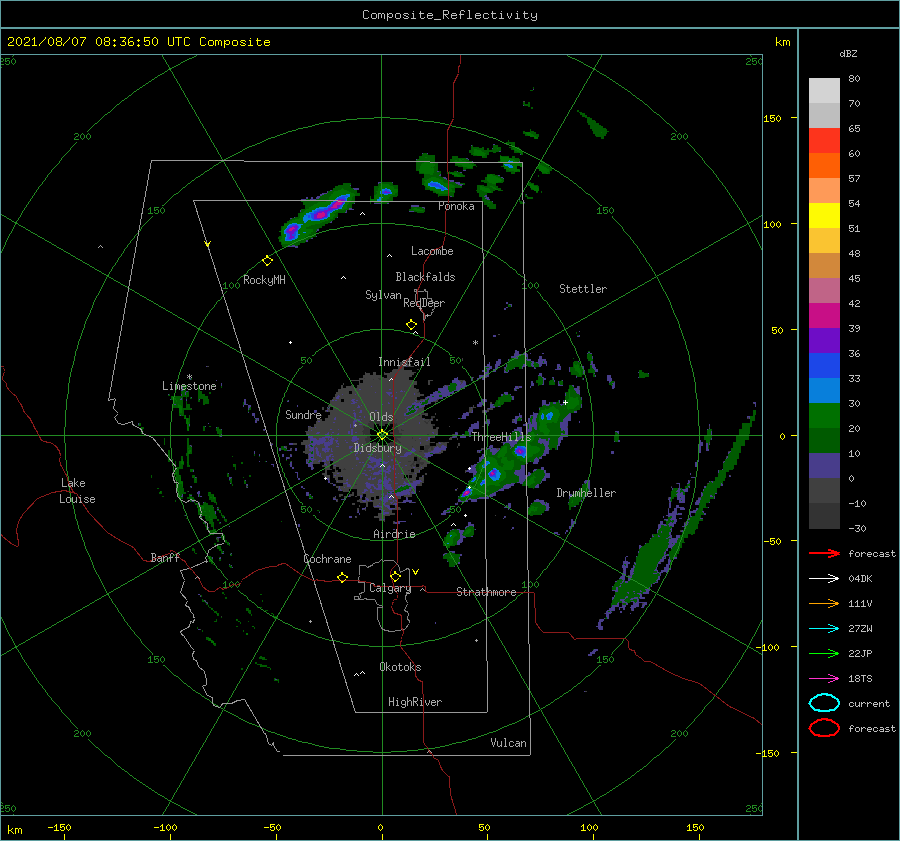Click the radar site marker between Olds and Didsbury

click(382, 435)
